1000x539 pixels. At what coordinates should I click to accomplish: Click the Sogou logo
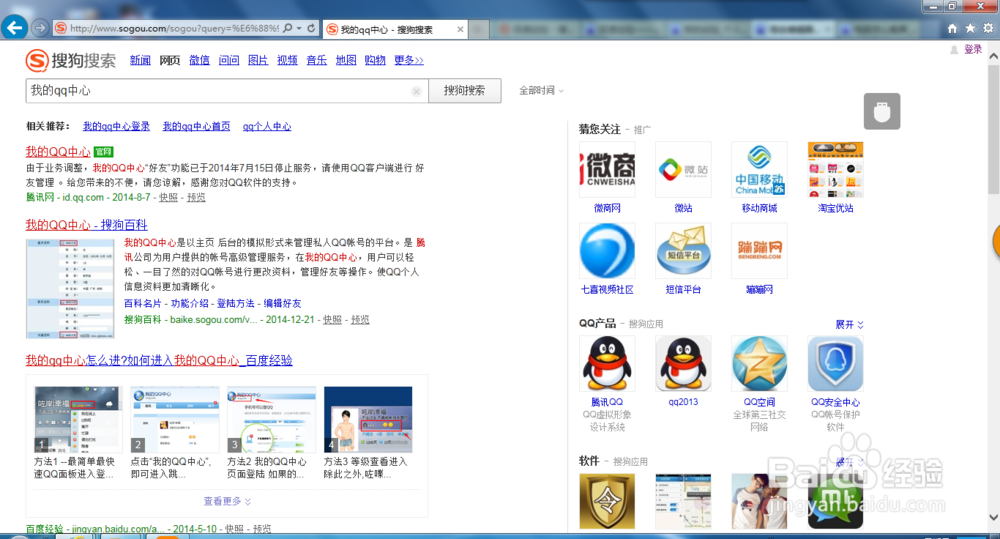tap(71, 61)
